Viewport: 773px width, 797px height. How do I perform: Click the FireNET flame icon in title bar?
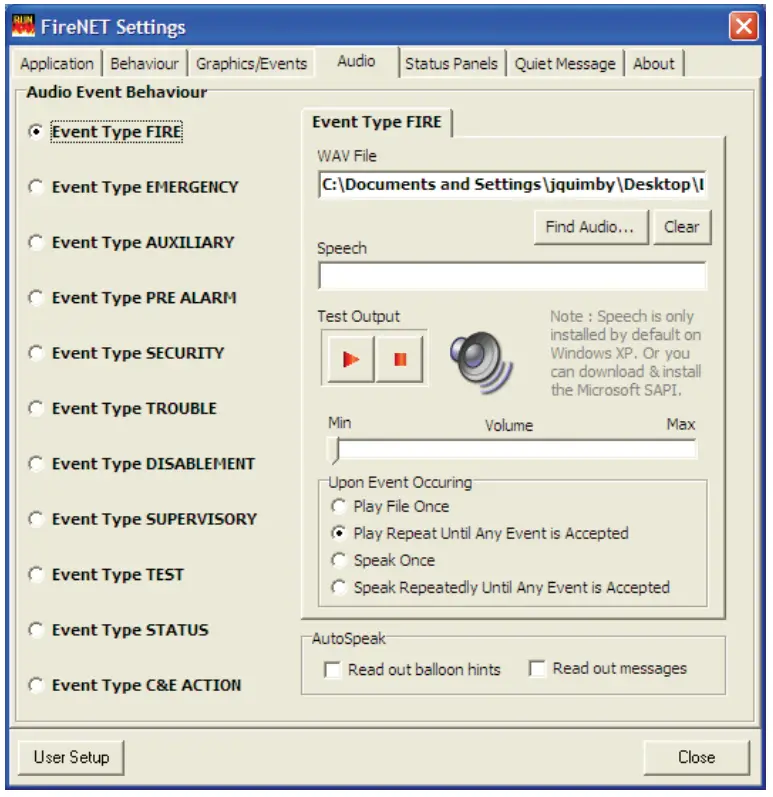click(x=23, y=25)
